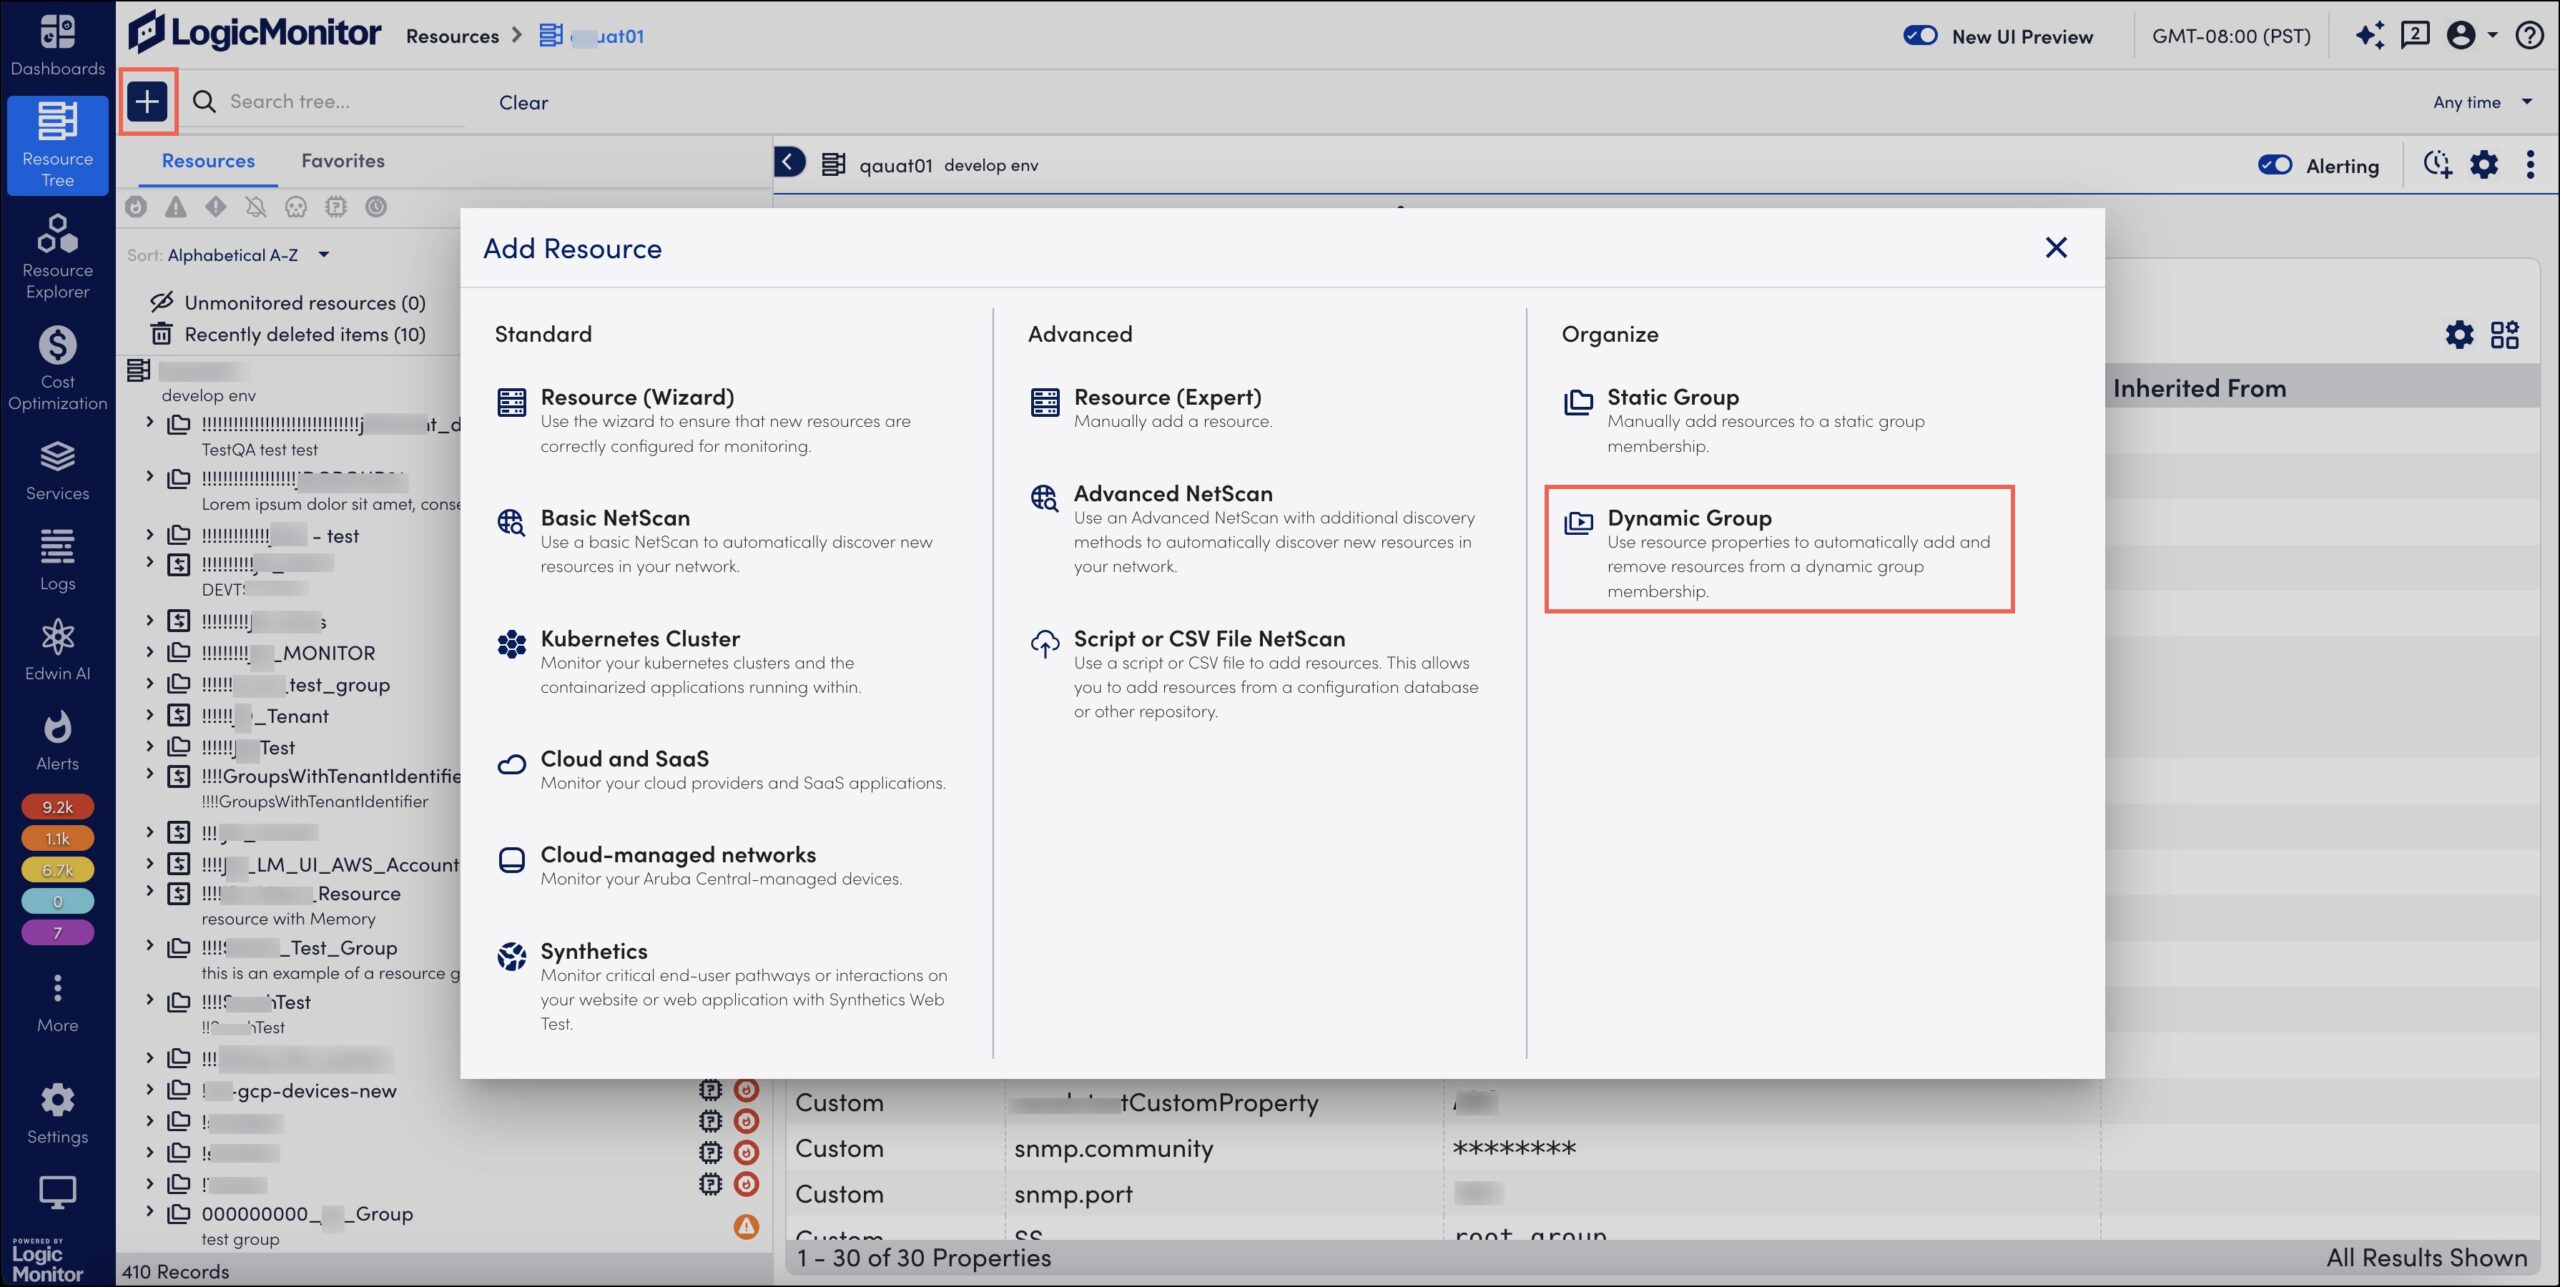
Task: Focus the Search tree input field
Action: [x=346, y=101]
